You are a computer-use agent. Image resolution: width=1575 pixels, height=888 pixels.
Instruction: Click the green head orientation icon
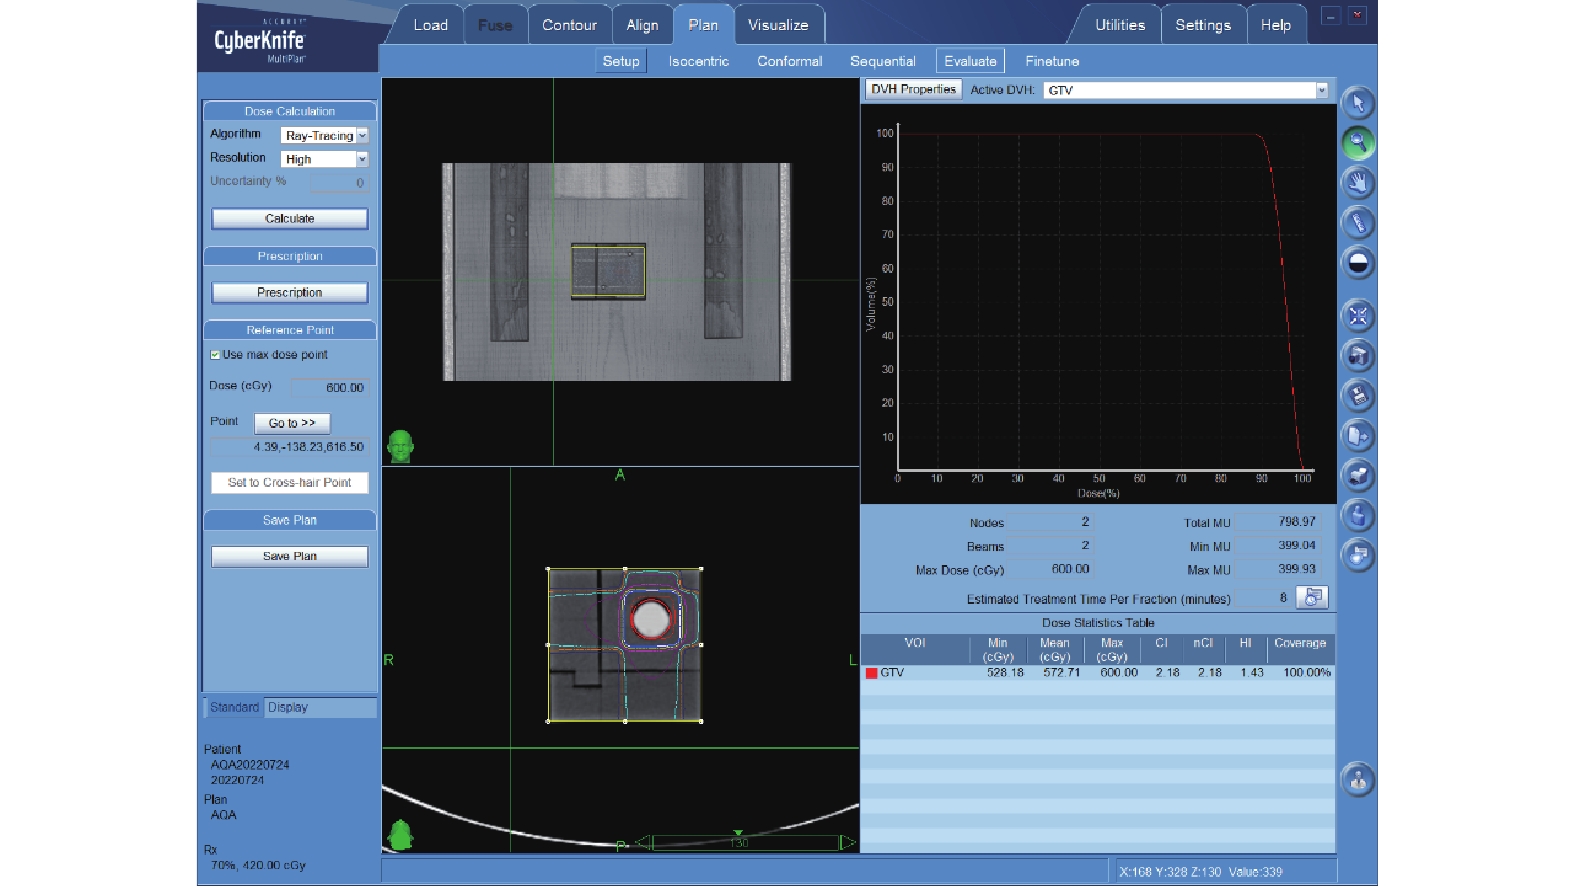tap(400, 446)
